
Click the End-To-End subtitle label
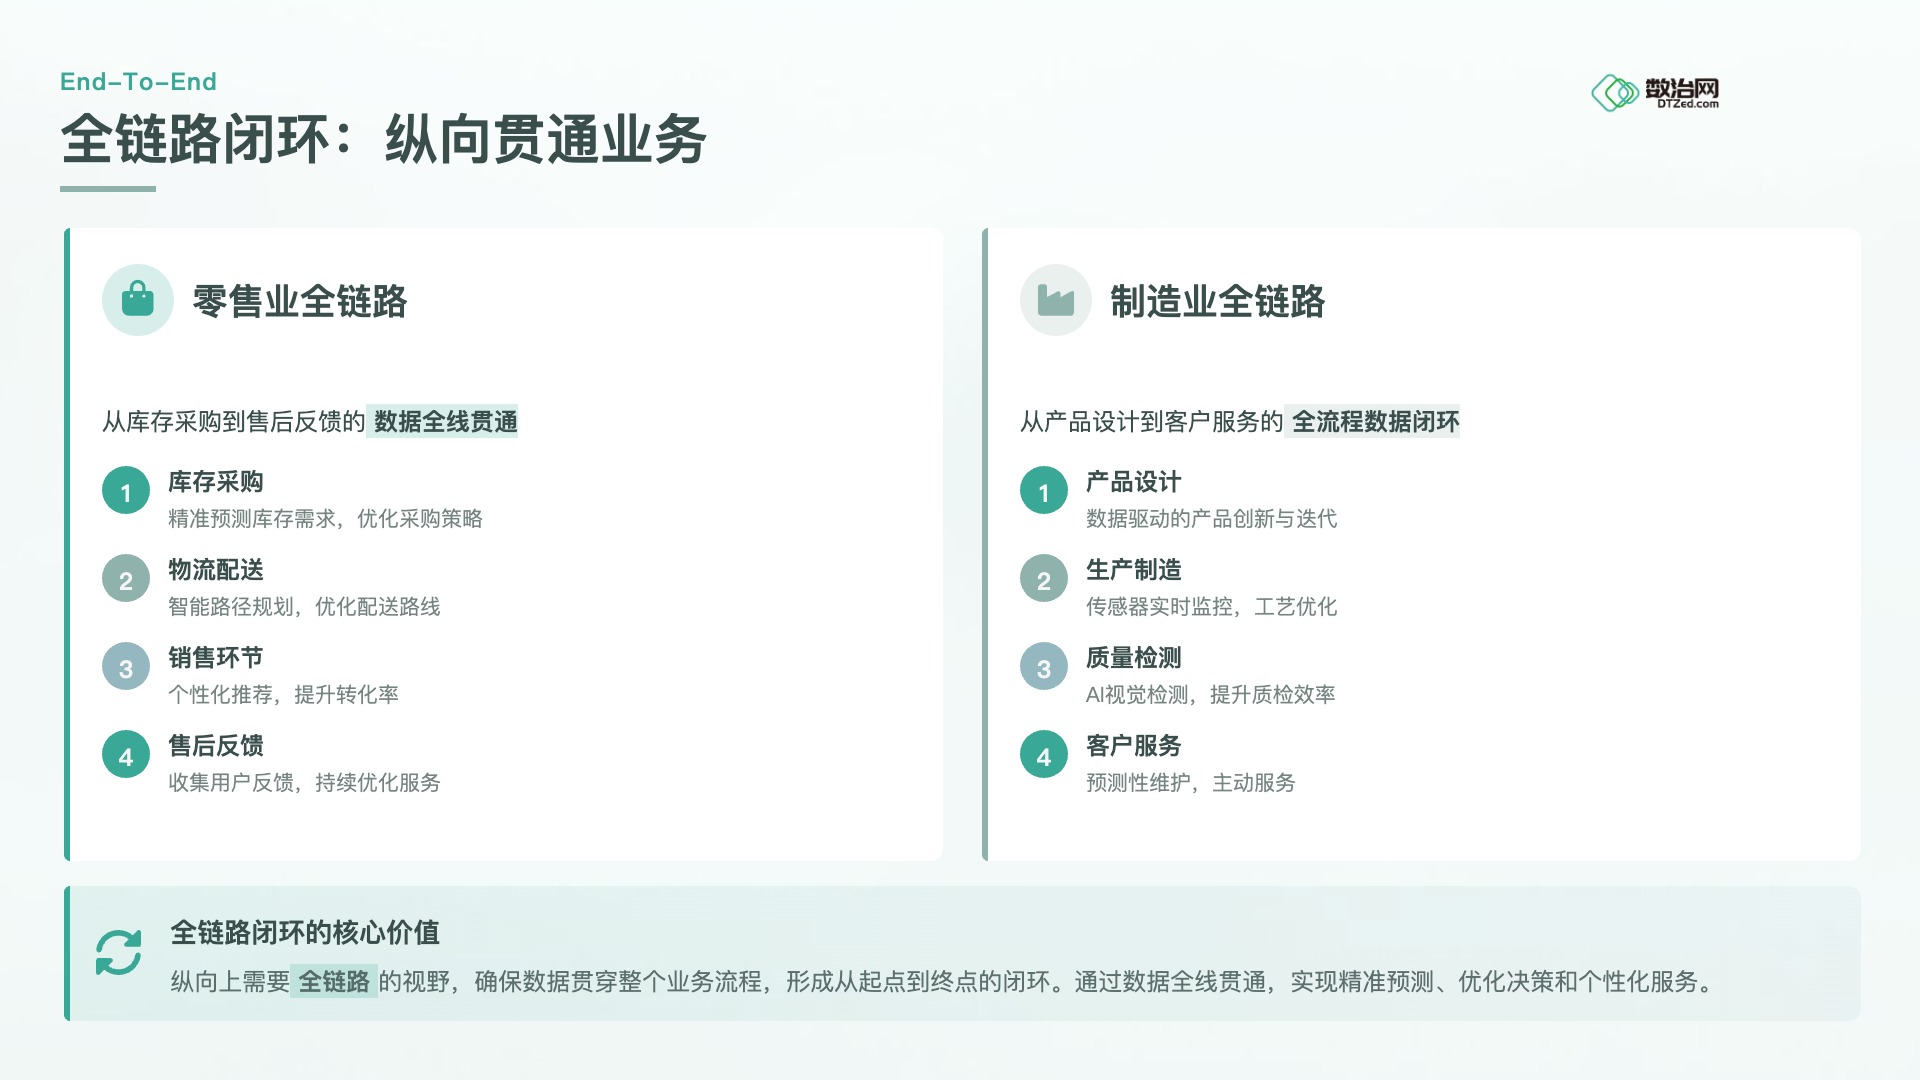[138, 82]
